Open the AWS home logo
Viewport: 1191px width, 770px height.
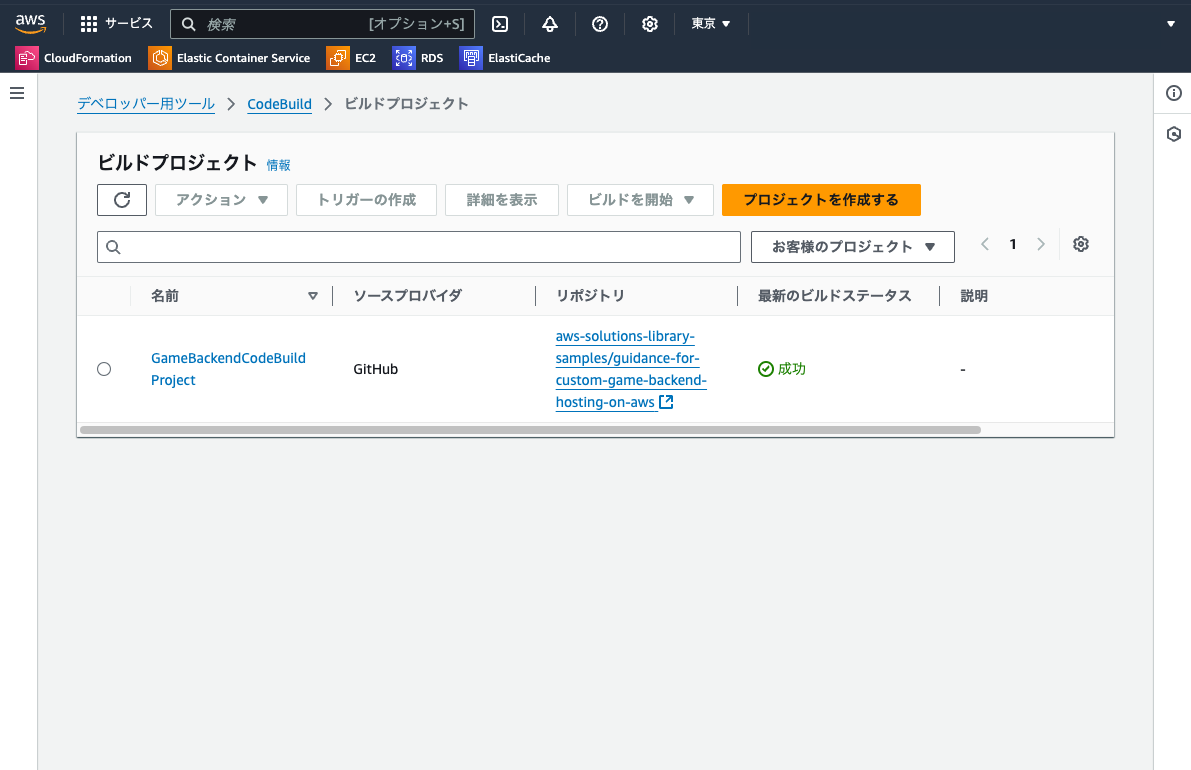click(30, 24)
